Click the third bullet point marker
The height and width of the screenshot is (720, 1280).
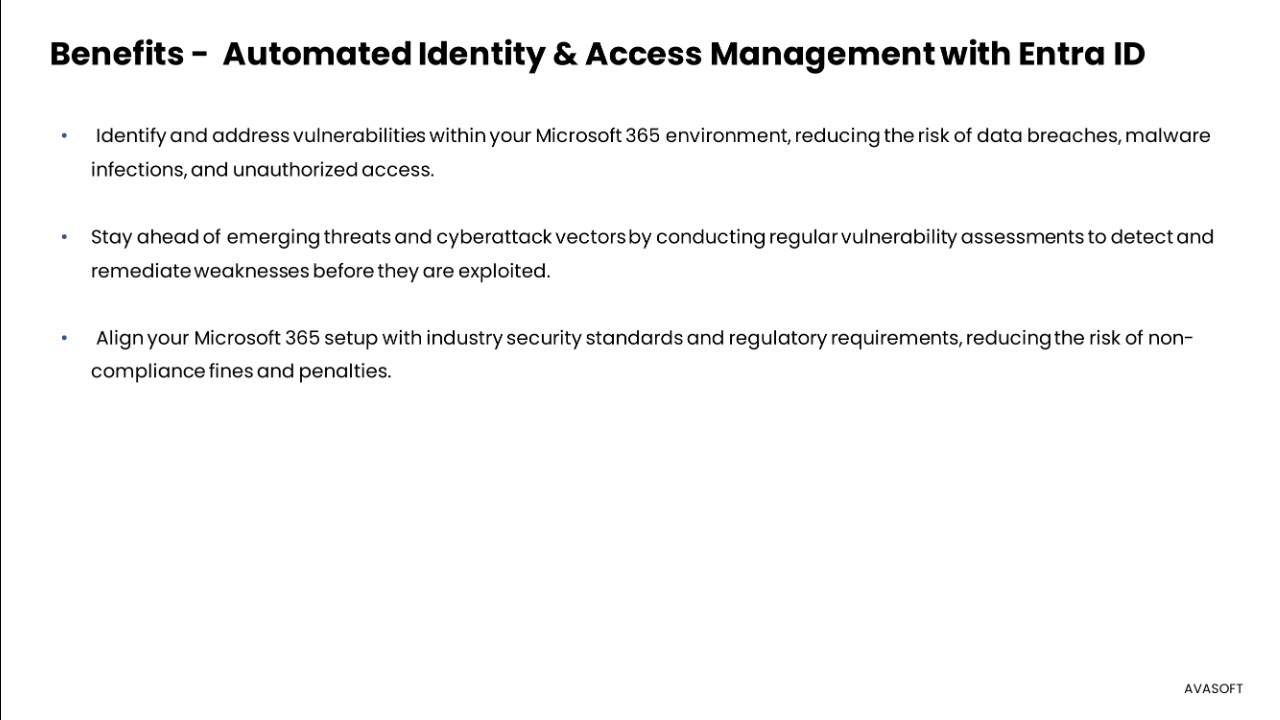tap(64, 338)
